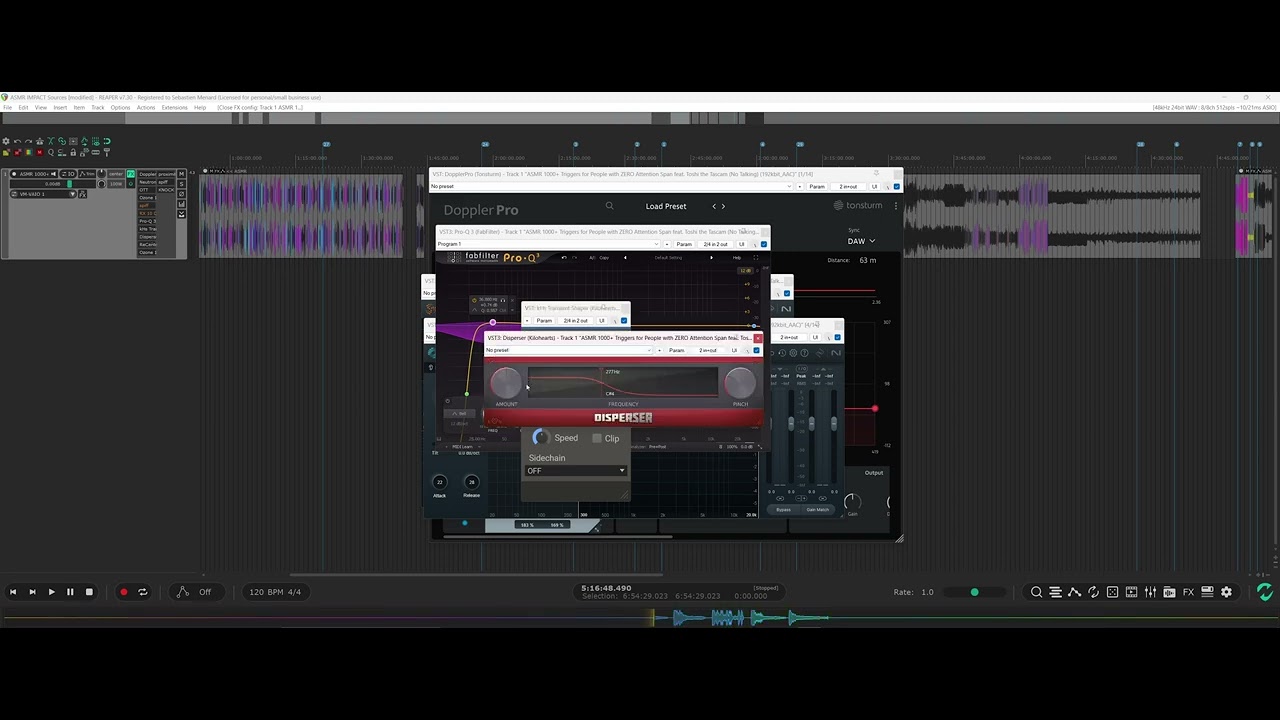The image size is (1280, 720).
Task: Click Param button in Disperser window
Action: pyautogui.click(x=677, y=350)
